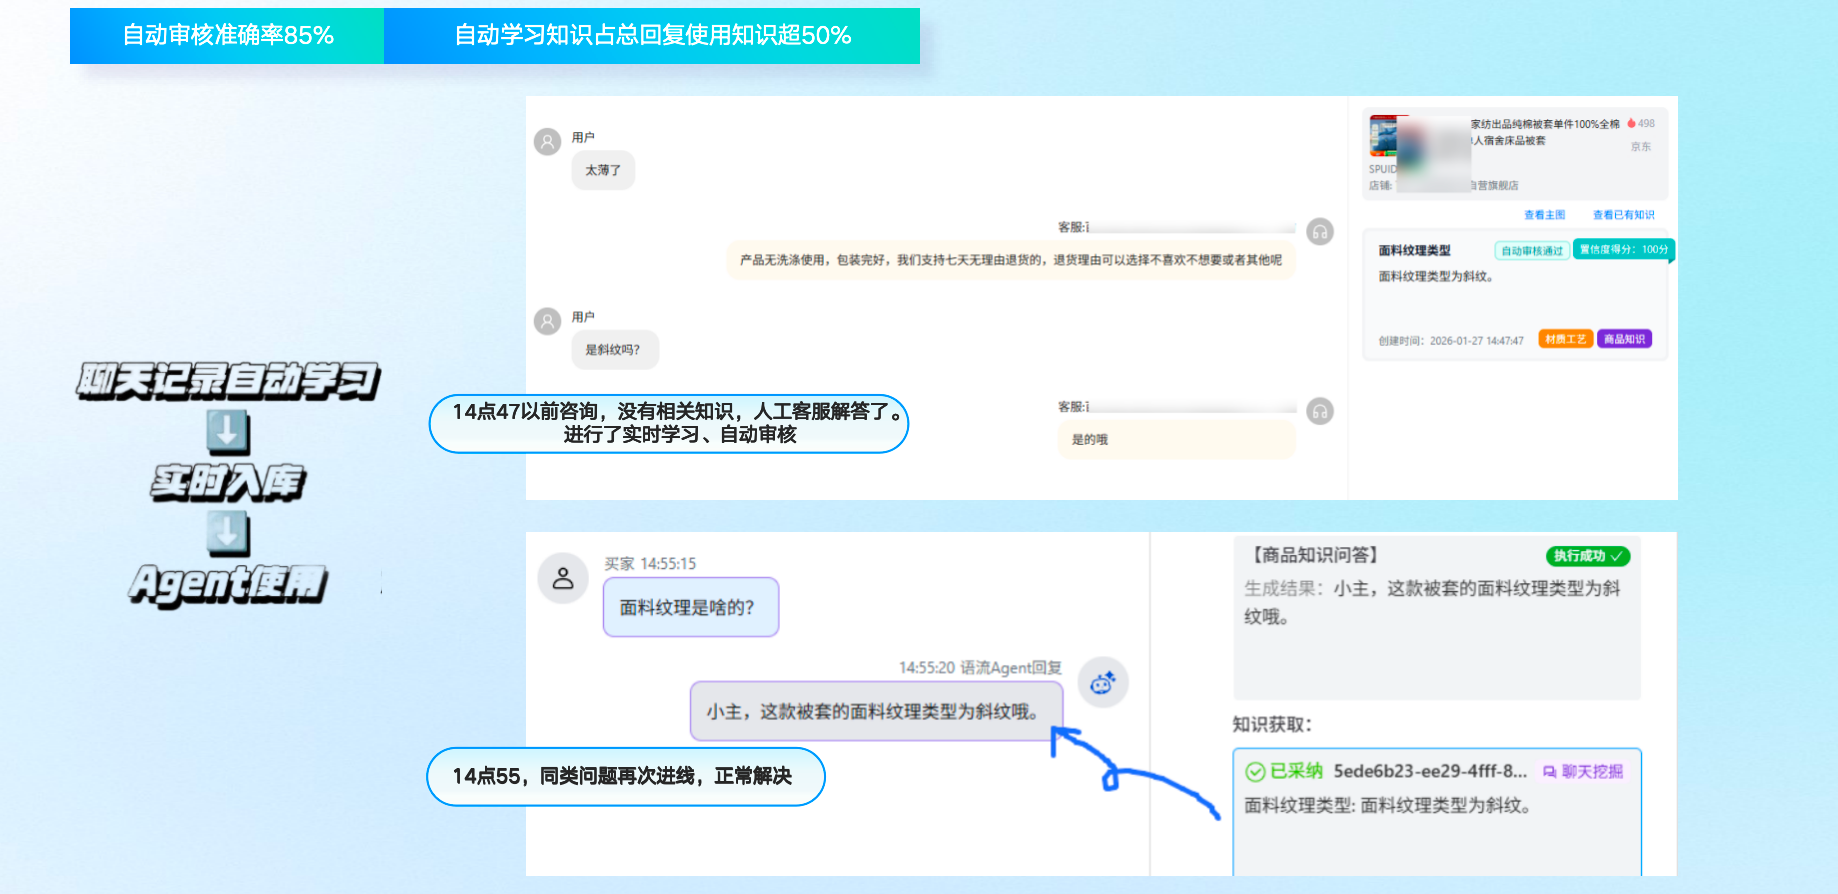Select the 自动学习知识占总回复使用知识超50% banner
The image size is (1838, 894).
tap(652, 36)
